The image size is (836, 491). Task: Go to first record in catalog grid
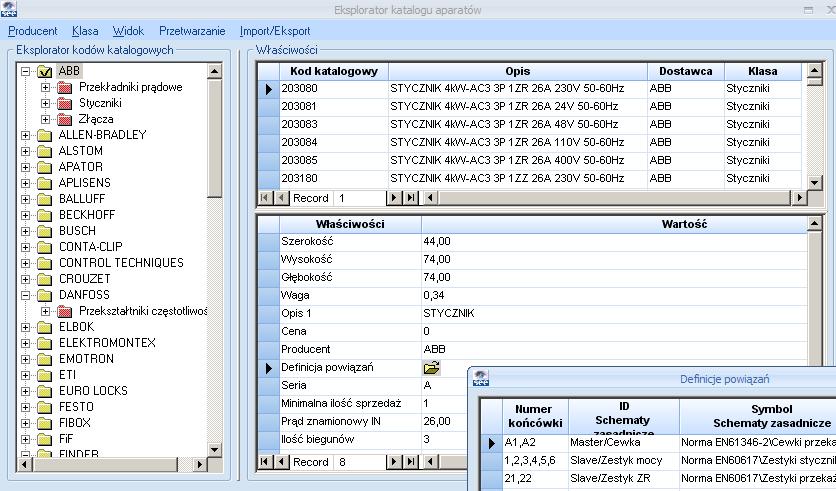click(264, 198)
